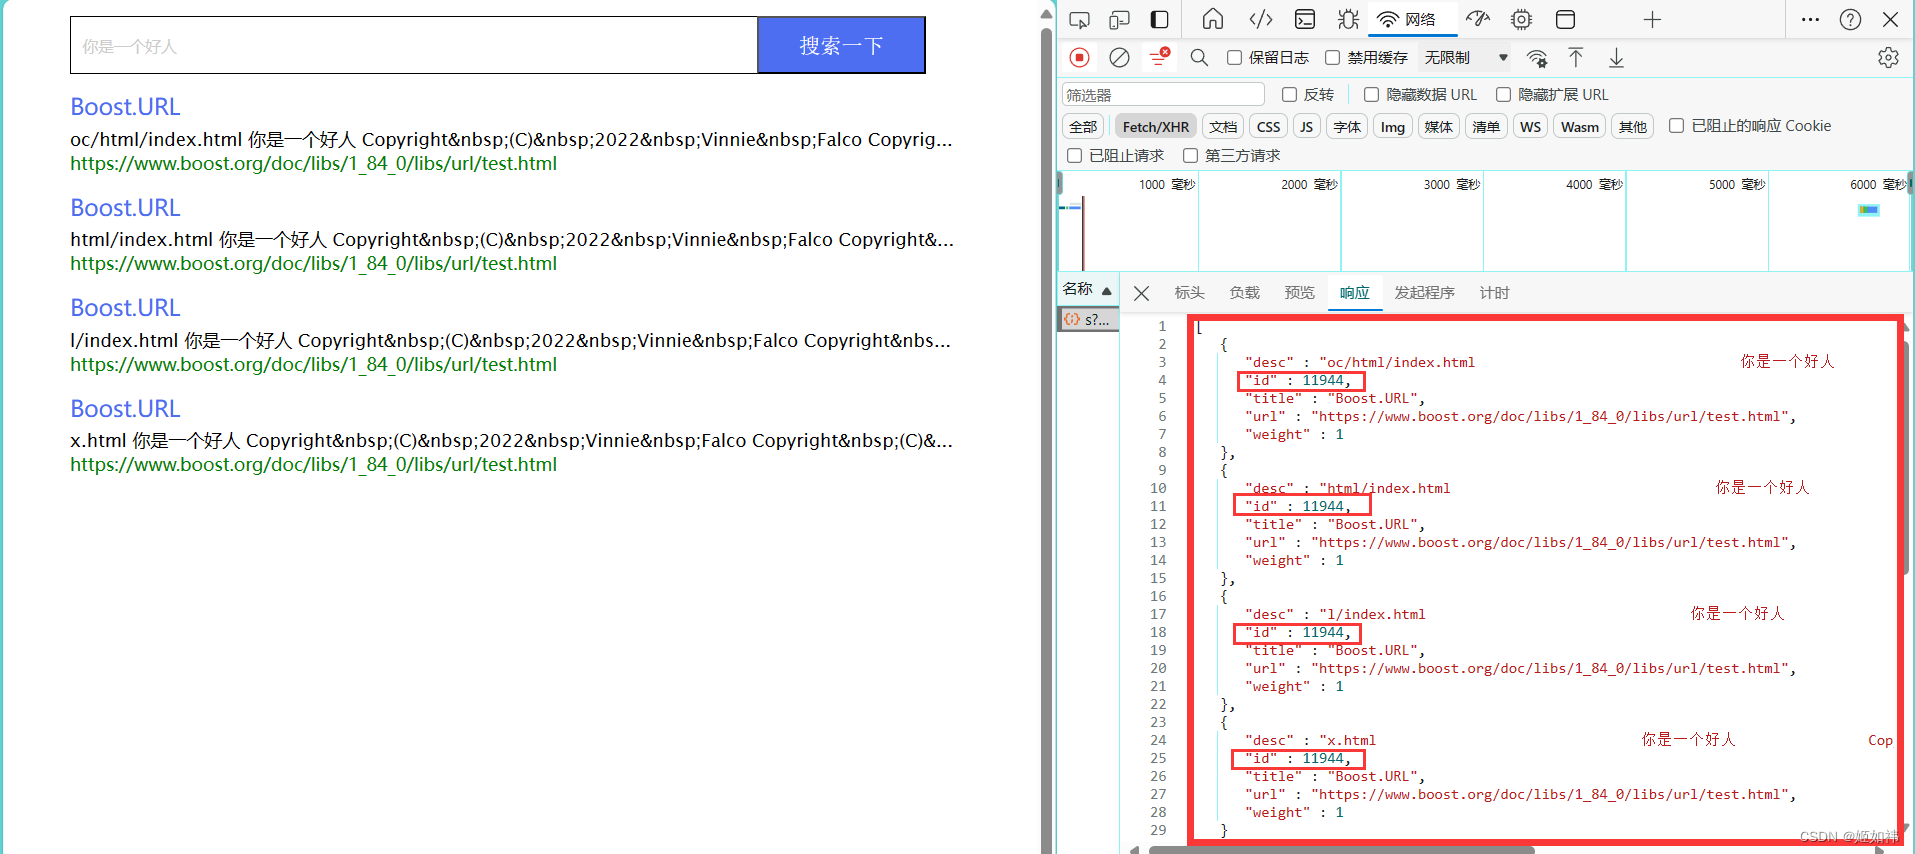Open the Sources bug icon tab
This screenshot has width=1915, height=854.
1348,19
